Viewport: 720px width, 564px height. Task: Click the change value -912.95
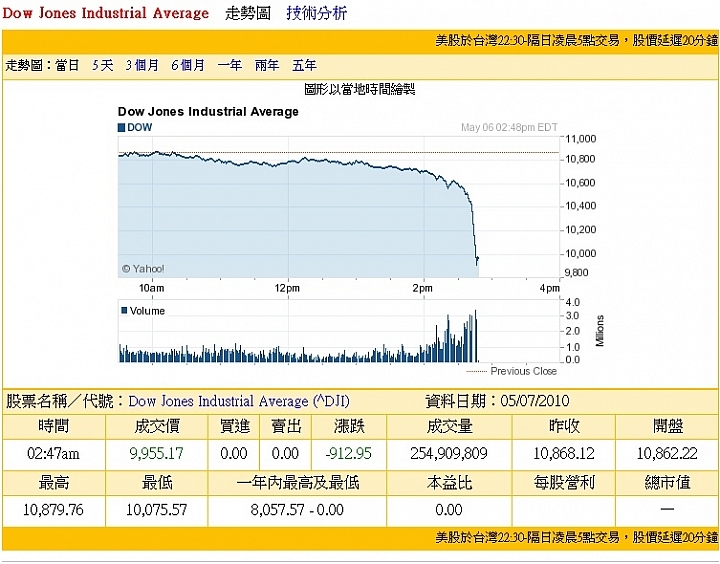349,454
